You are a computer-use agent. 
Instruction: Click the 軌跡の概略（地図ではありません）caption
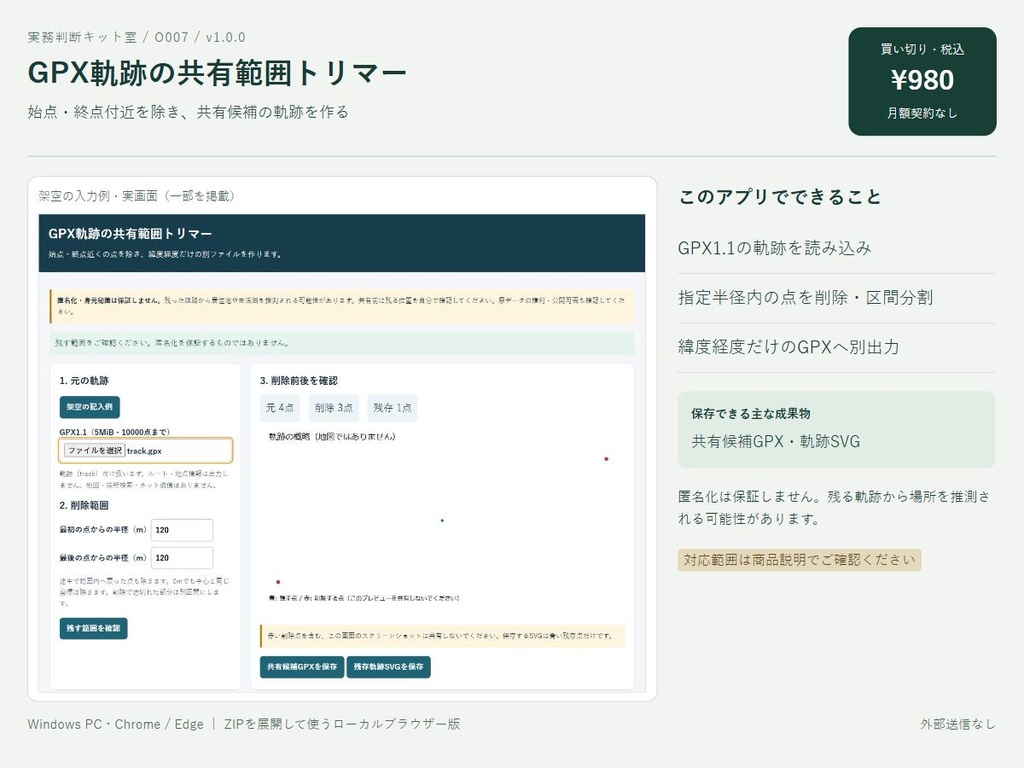pos(332,436)
